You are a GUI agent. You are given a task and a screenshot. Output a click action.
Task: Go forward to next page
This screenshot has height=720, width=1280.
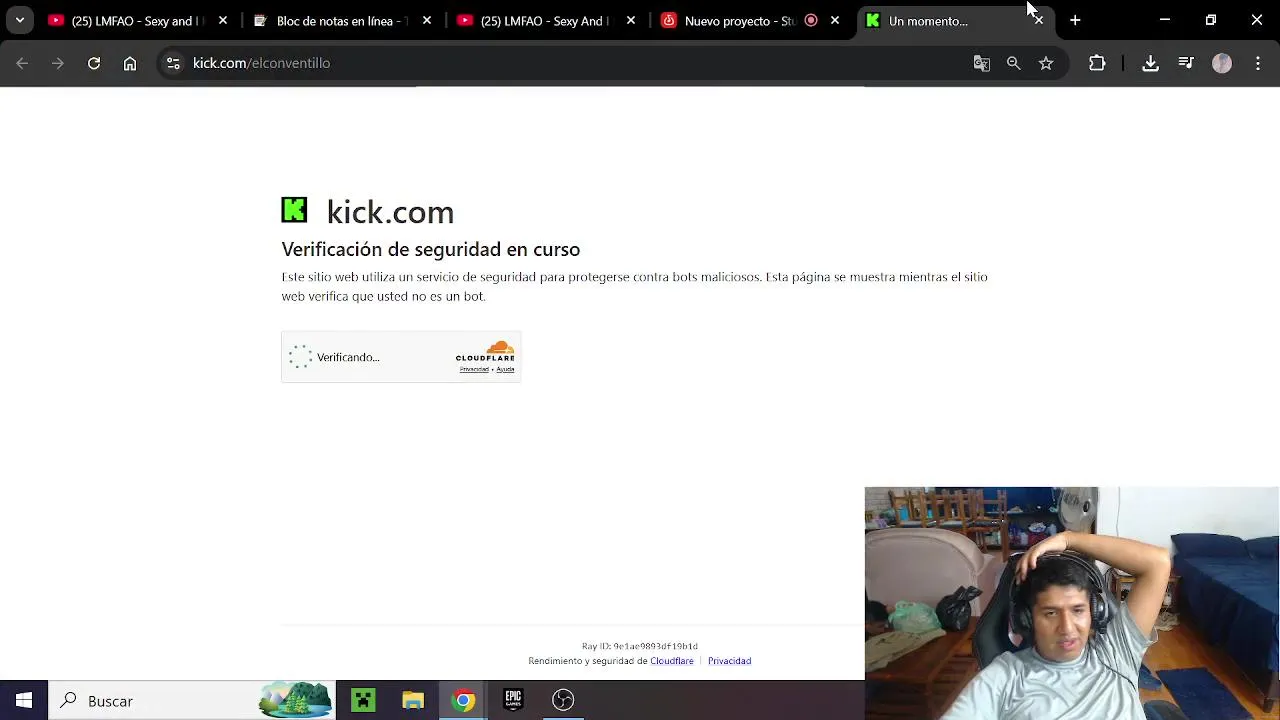pos(58,63)
